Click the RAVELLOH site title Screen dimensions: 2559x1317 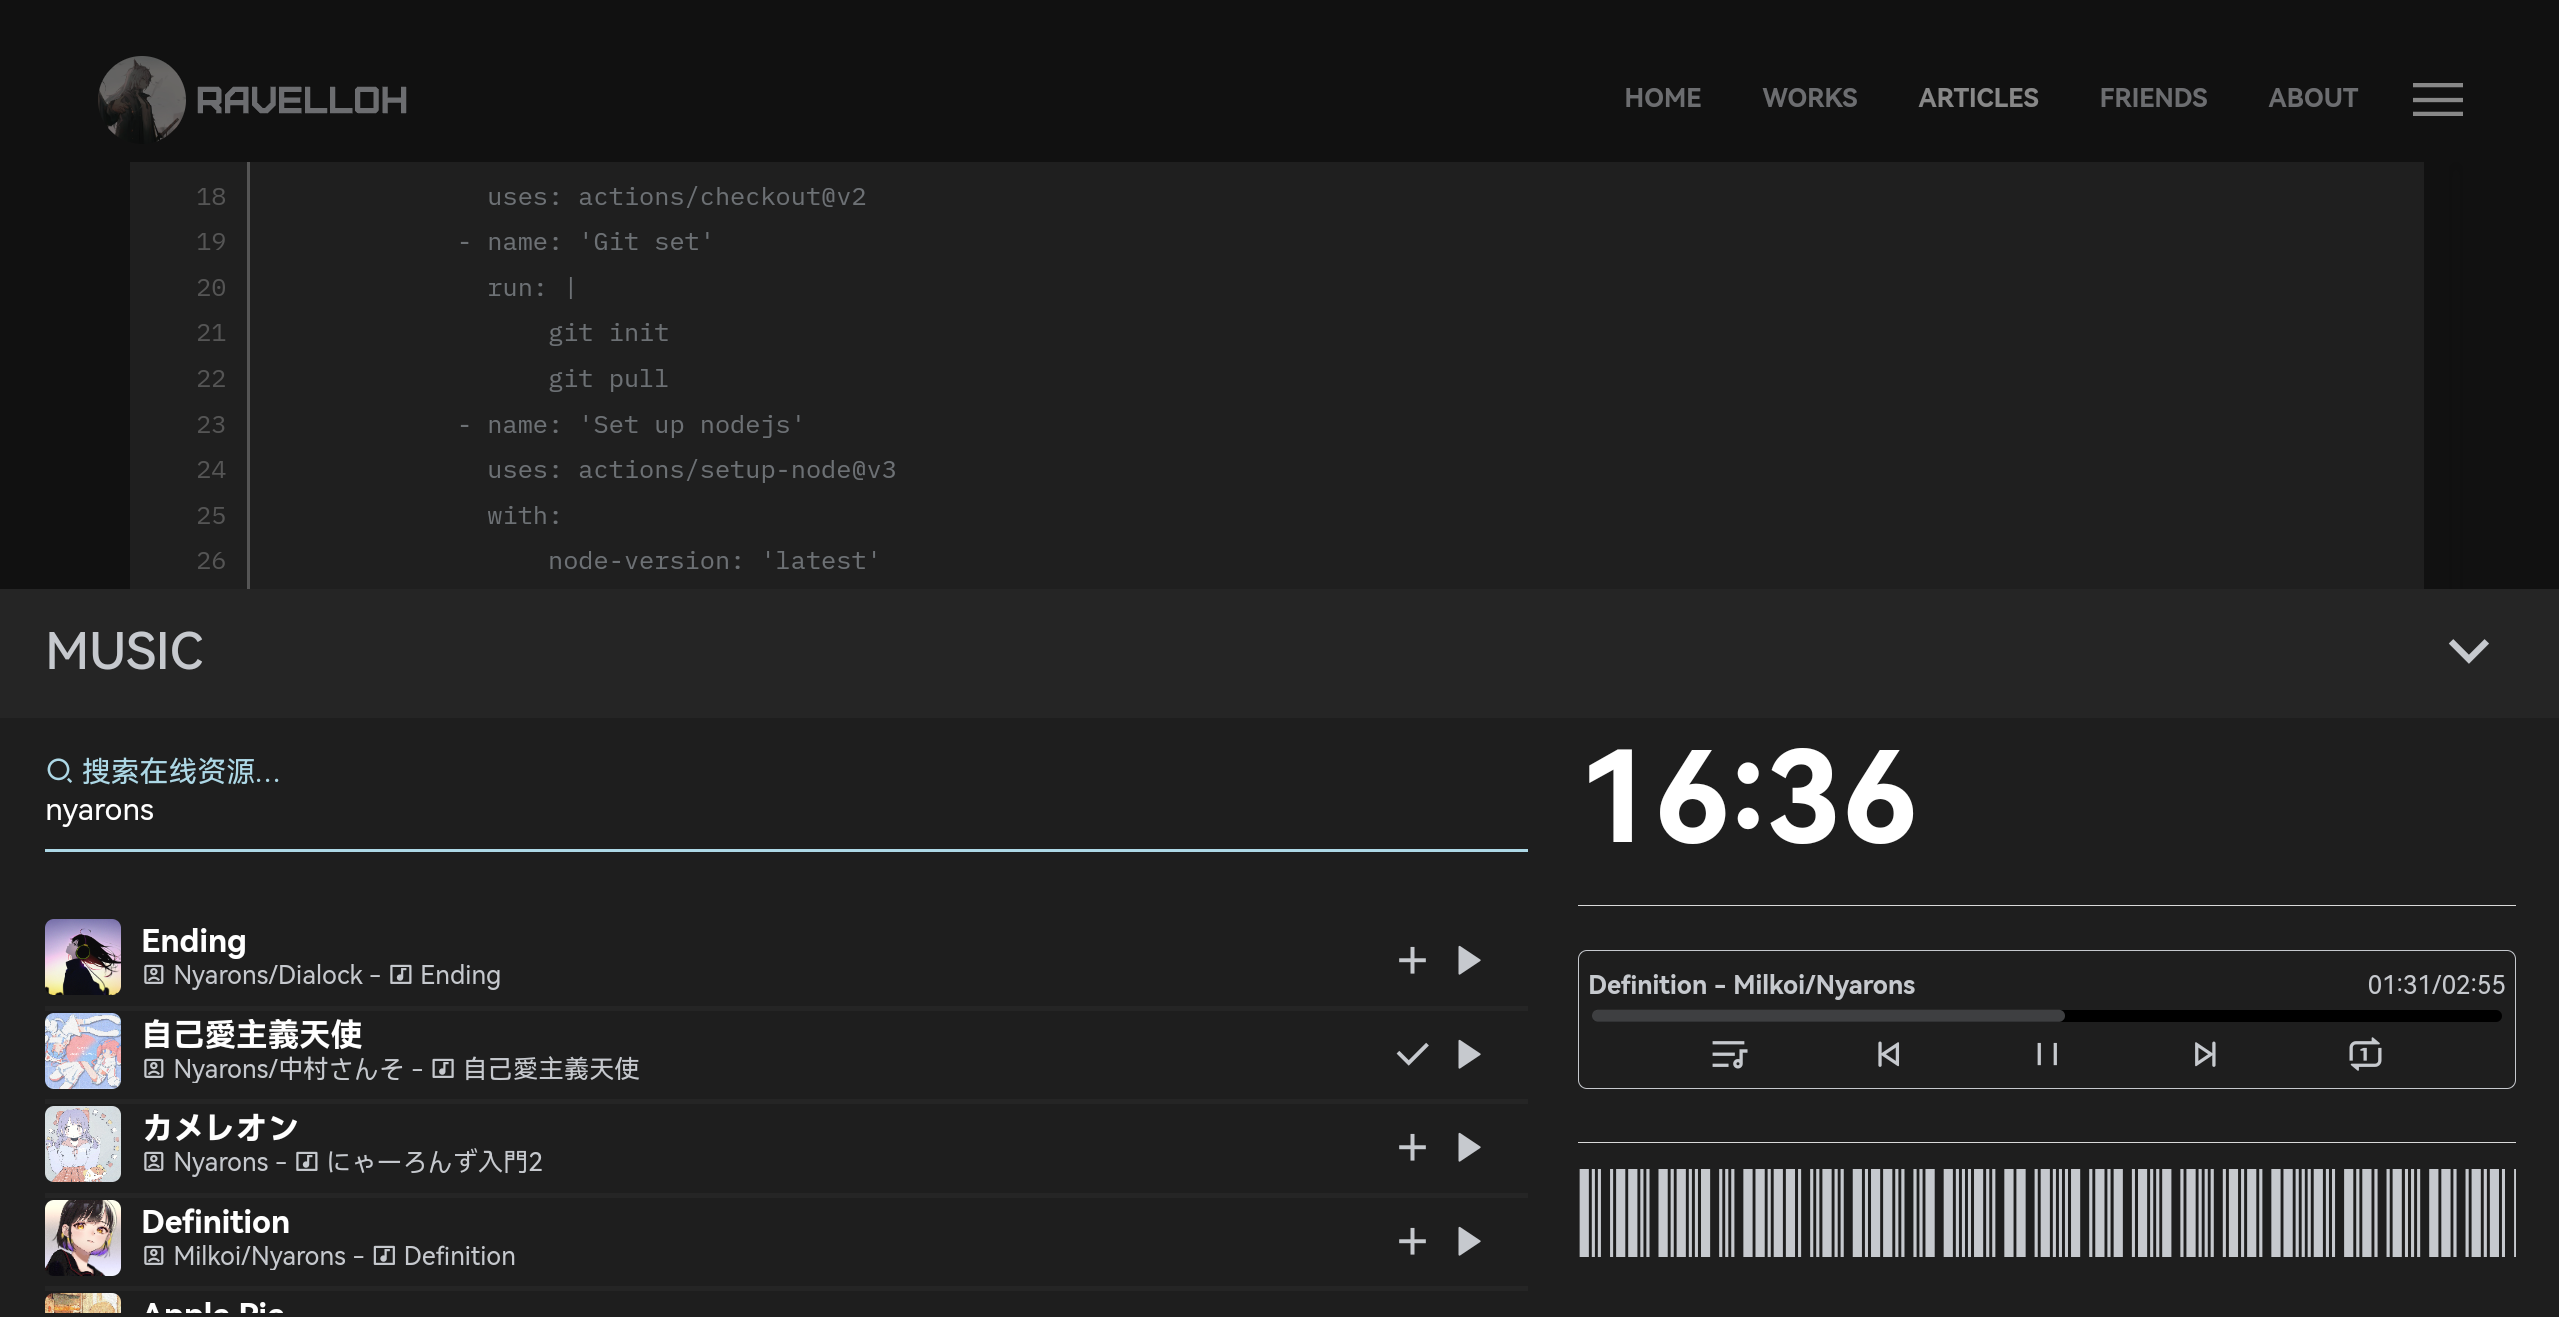301,100
